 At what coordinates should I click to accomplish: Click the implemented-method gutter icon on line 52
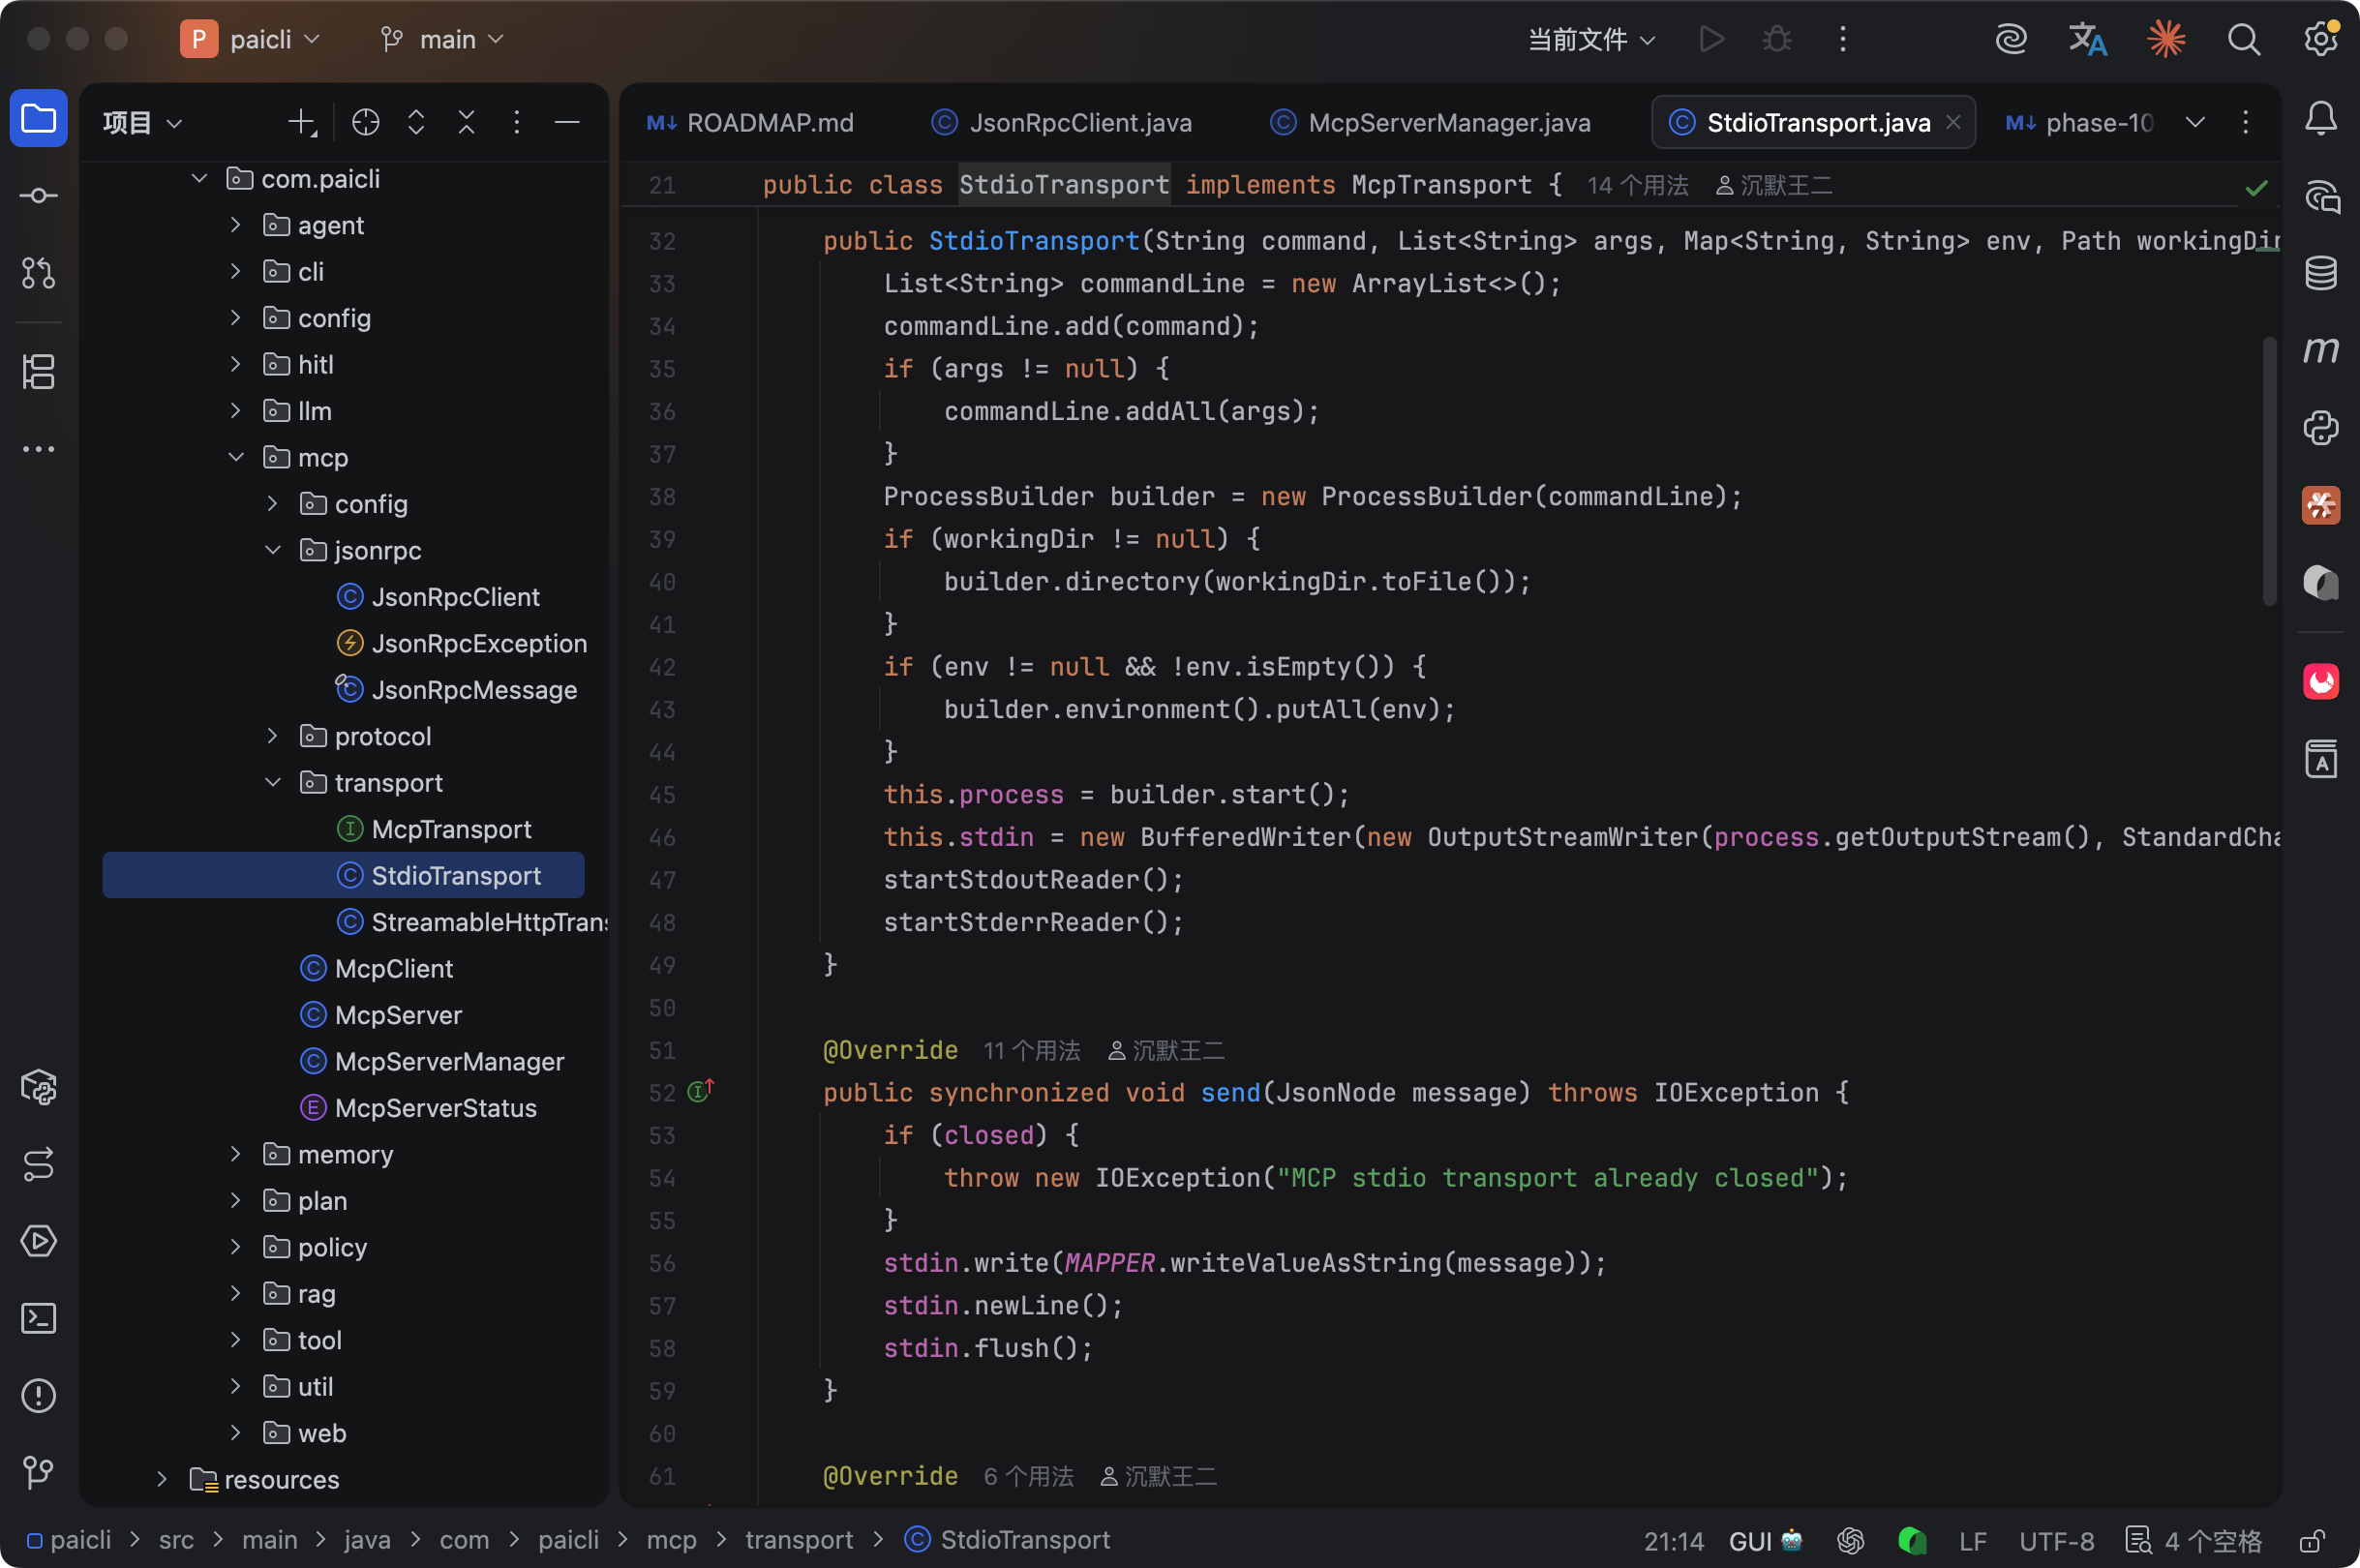(700, 1091)
